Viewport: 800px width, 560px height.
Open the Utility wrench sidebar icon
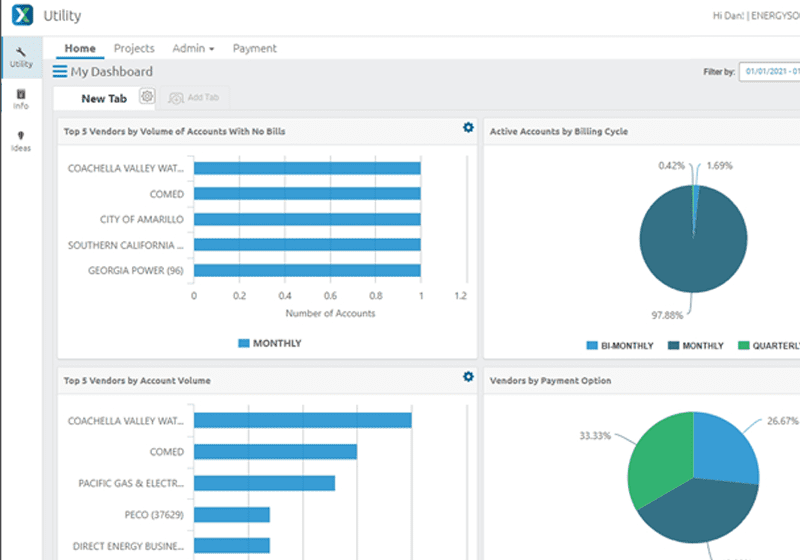(x=21, y=57)
